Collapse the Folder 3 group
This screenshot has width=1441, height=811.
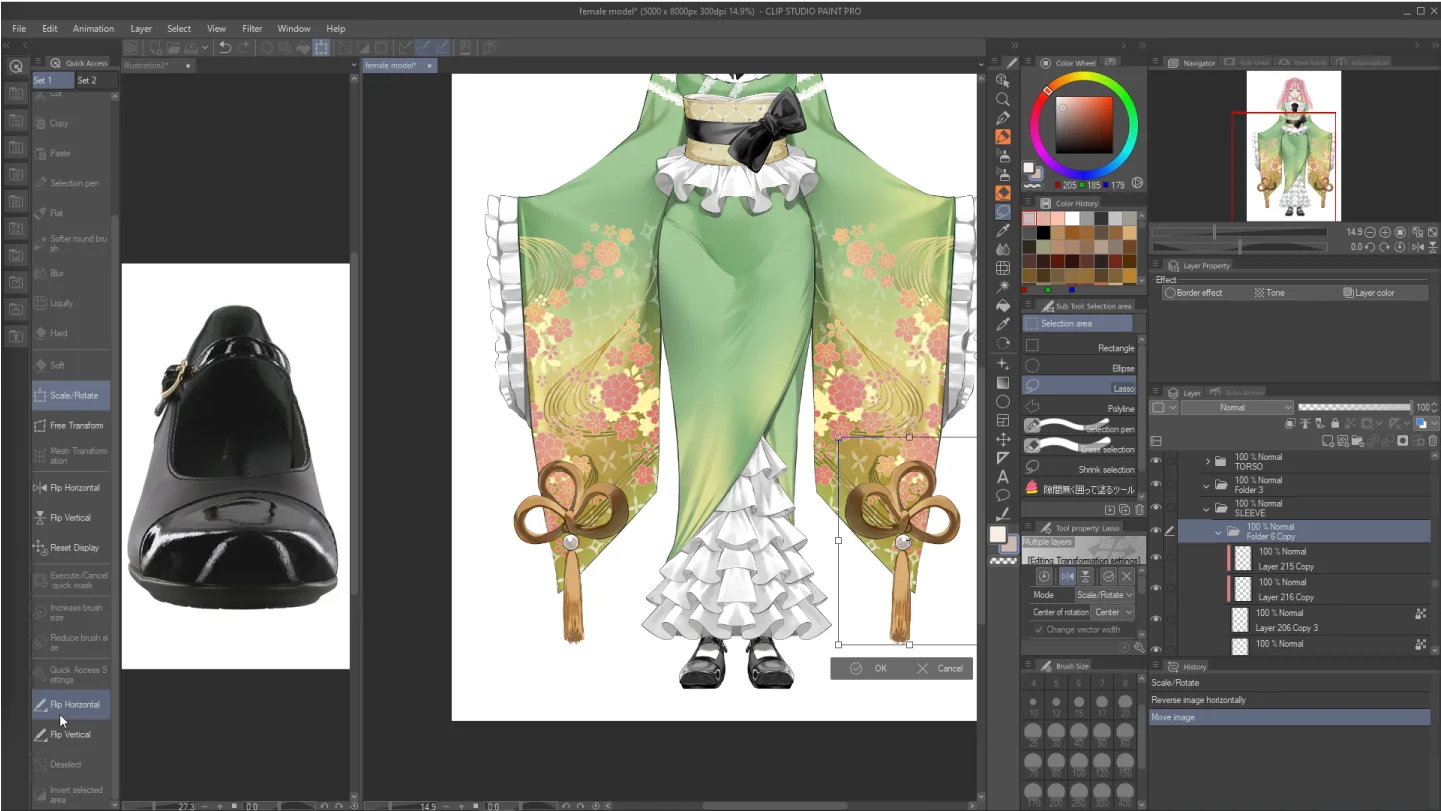coord(1207,485)
